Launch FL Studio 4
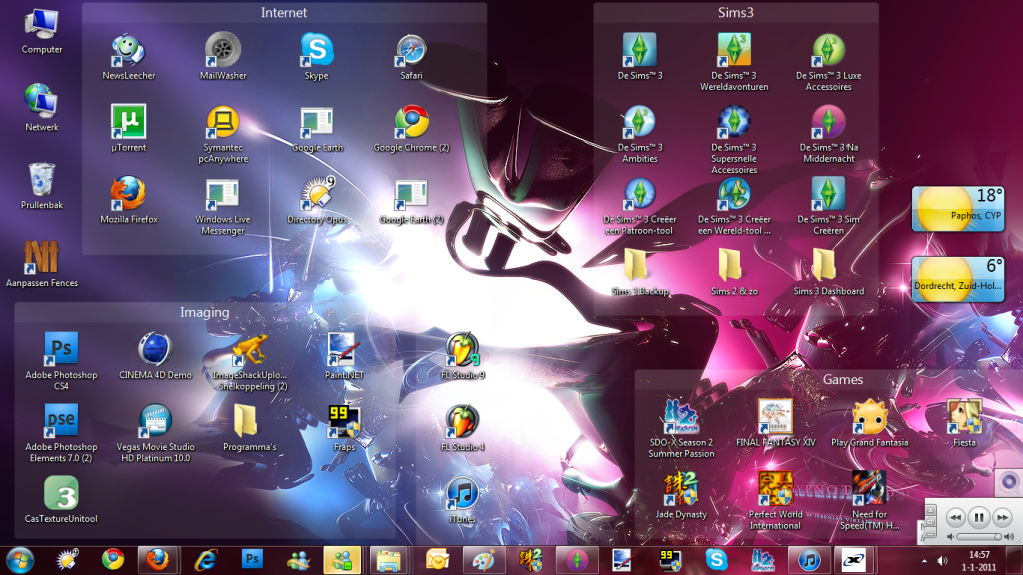 click(463, 427)
